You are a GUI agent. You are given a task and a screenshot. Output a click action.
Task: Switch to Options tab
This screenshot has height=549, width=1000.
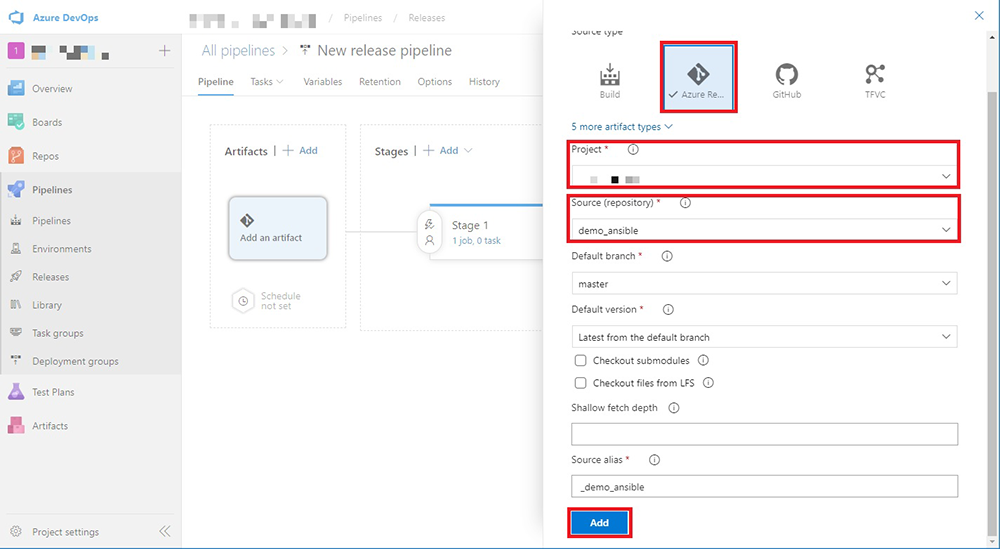tap(435, 82)
